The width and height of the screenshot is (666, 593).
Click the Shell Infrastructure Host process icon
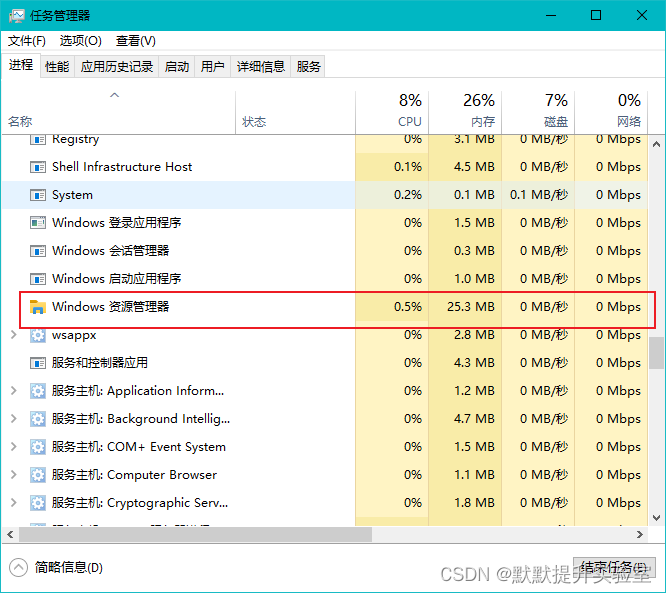pyautogui.click(x=38, y=167)
